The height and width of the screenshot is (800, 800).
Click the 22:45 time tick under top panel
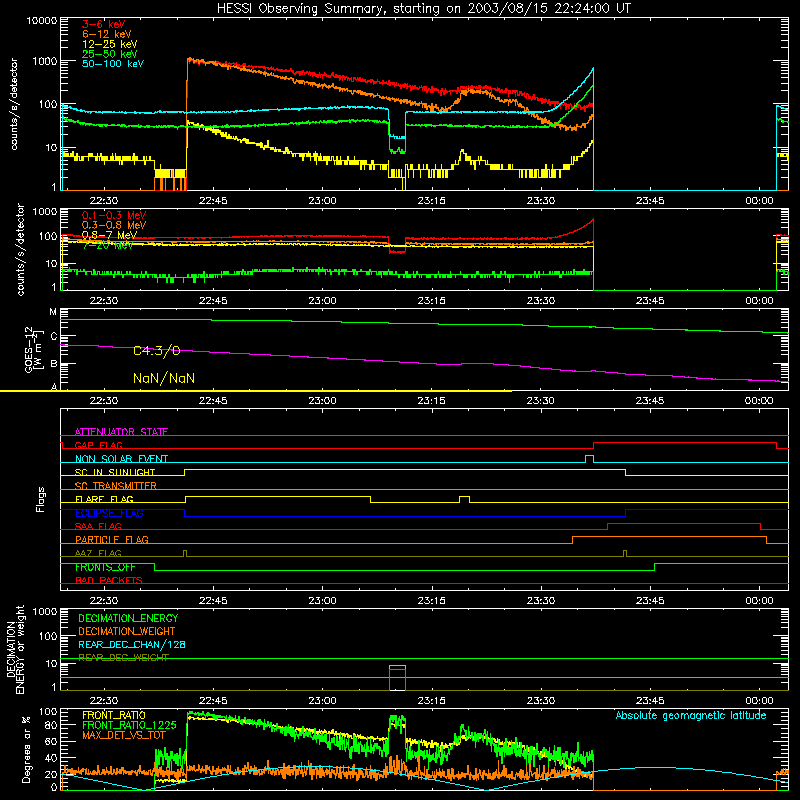(213, 201)
